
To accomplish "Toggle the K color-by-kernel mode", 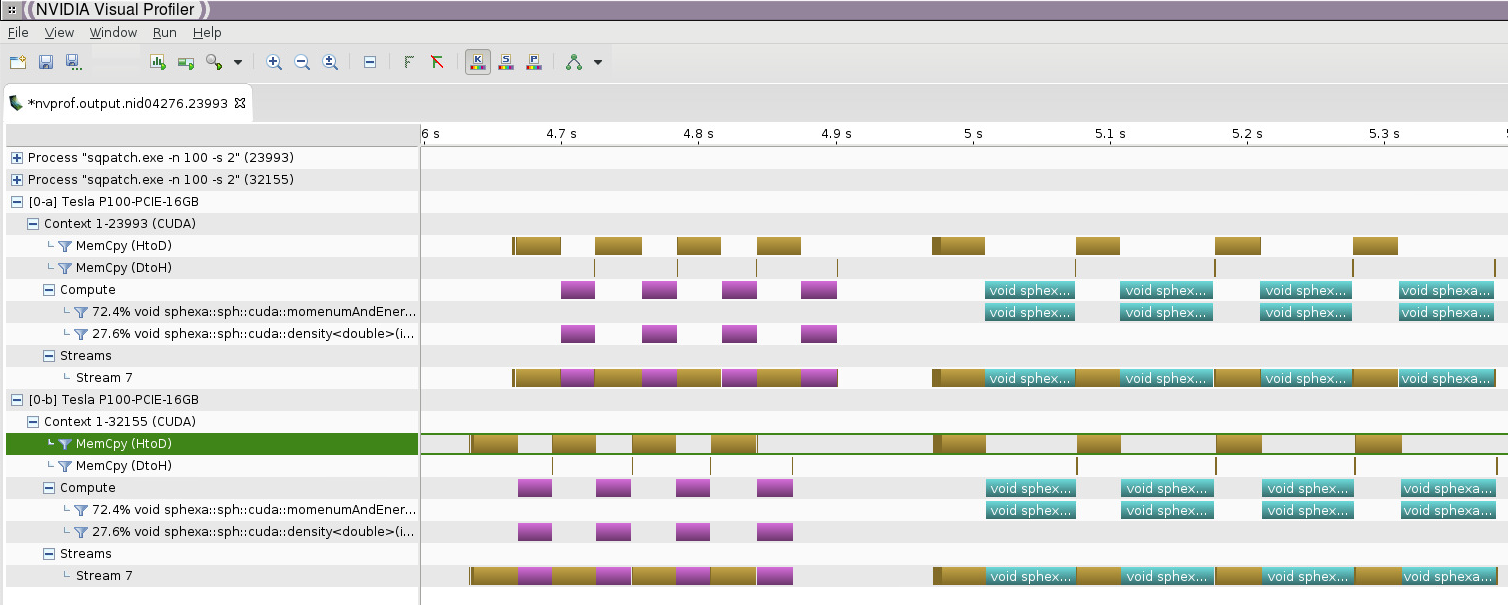I will click(477, 62).
